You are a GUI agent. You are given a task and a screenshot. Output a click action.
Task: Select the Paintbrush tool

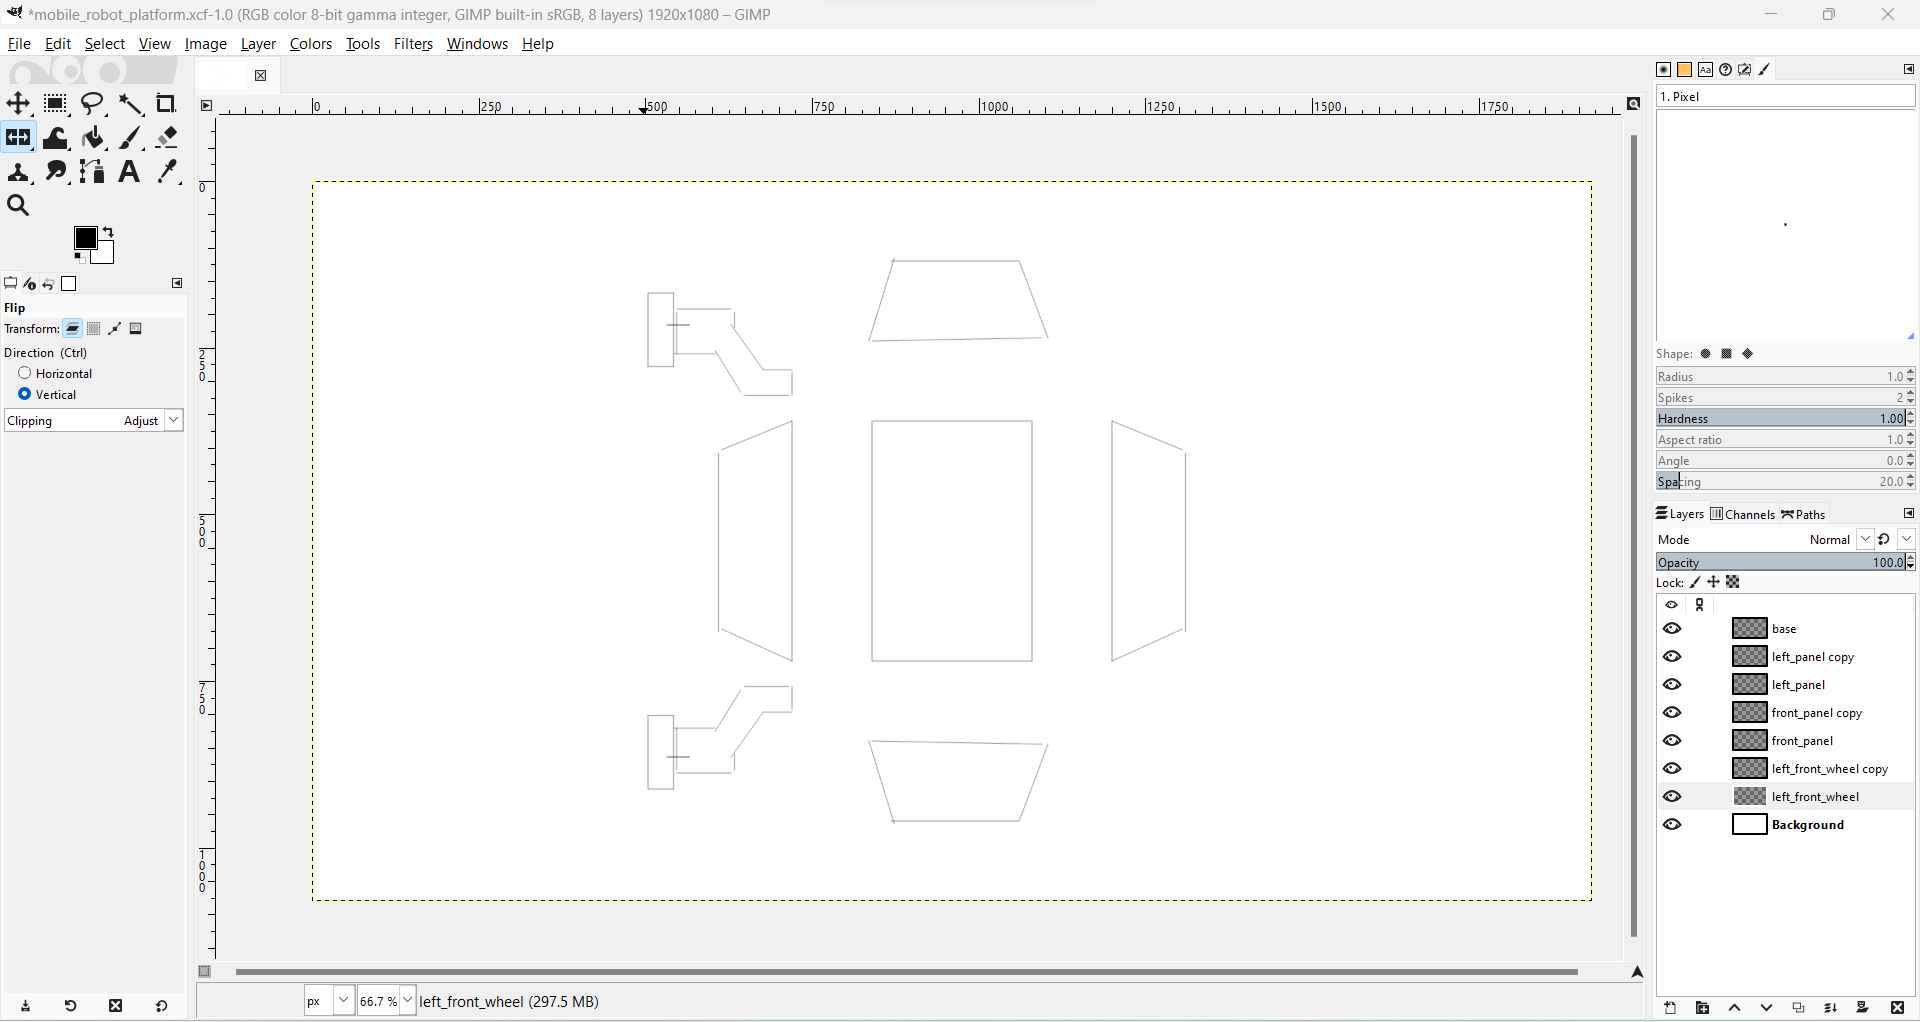click(x=130, y=138)
